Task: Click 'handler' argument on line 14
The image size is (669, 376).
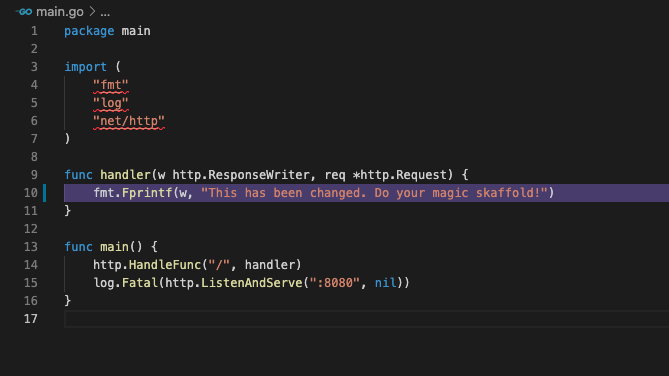Action: coord(269,265)
